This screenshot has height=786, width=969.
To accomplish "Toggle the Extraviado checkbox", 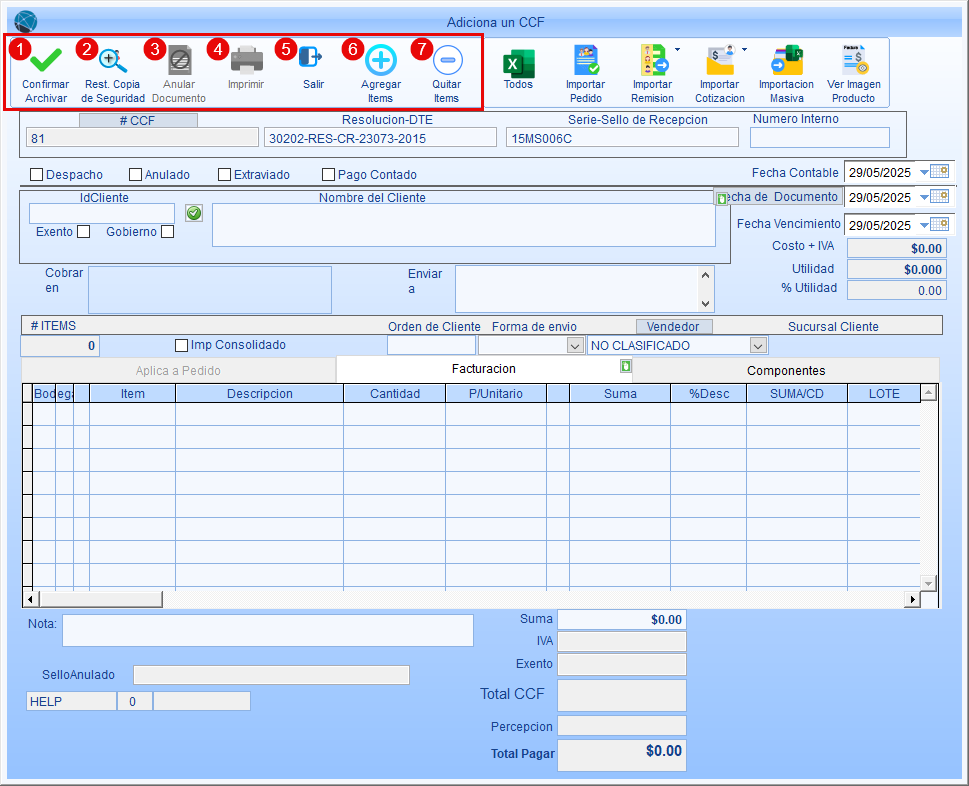I will pyautogui.click(x=224, y=175).
